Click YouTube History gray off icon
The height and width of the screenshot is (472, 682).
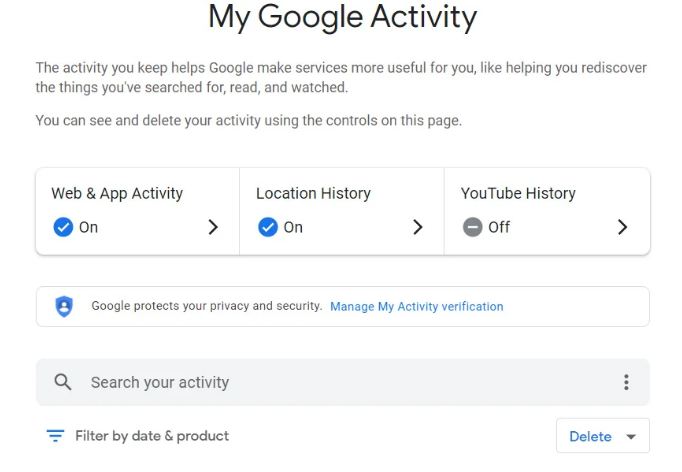472,227
